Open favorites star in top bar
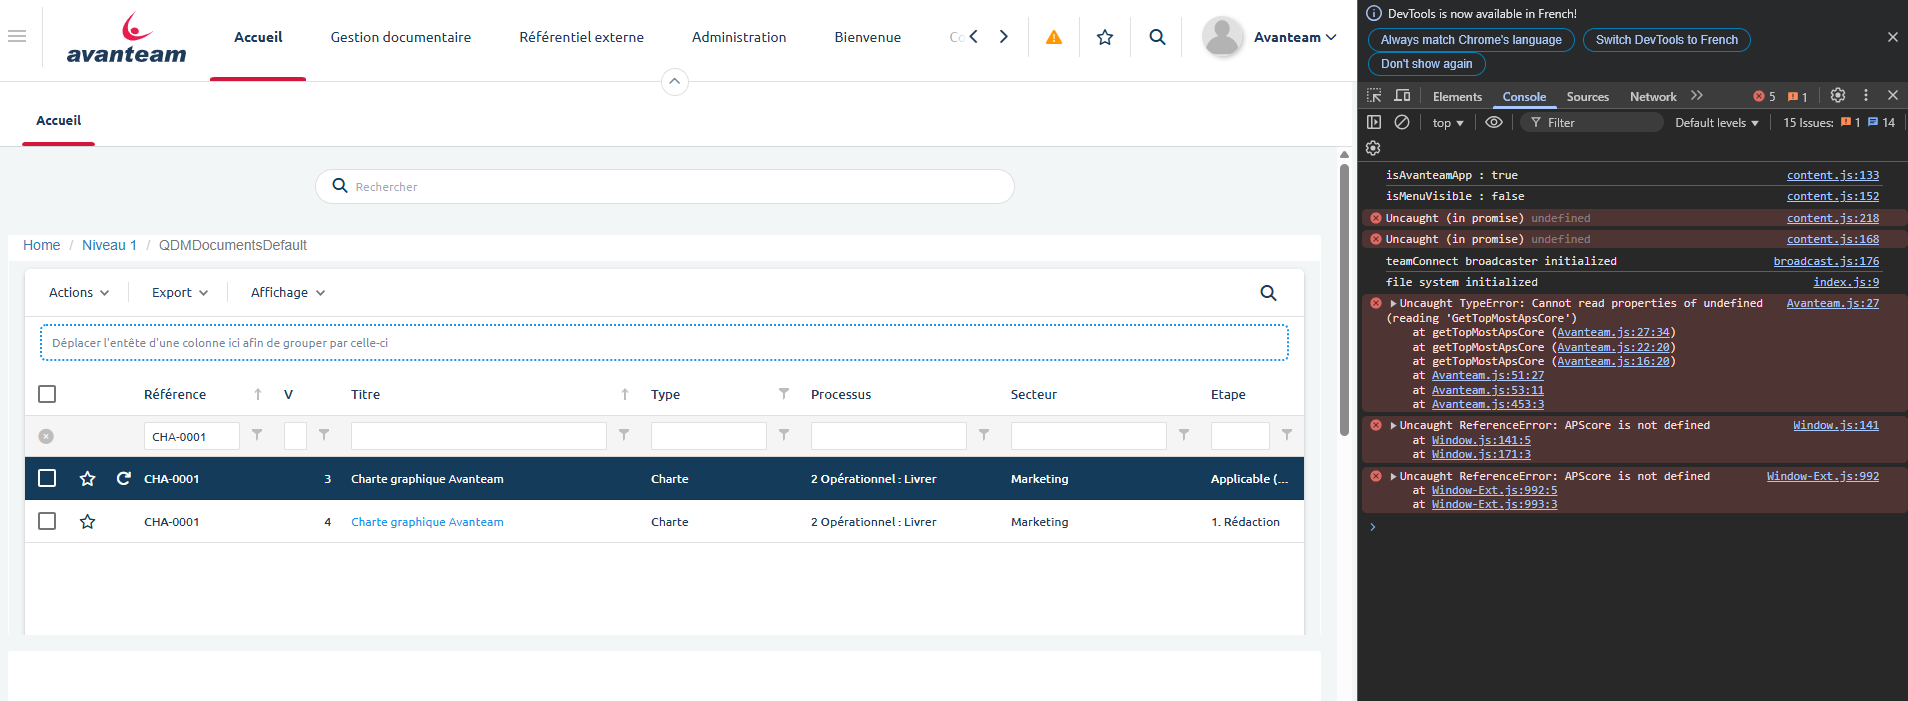 1105,37
